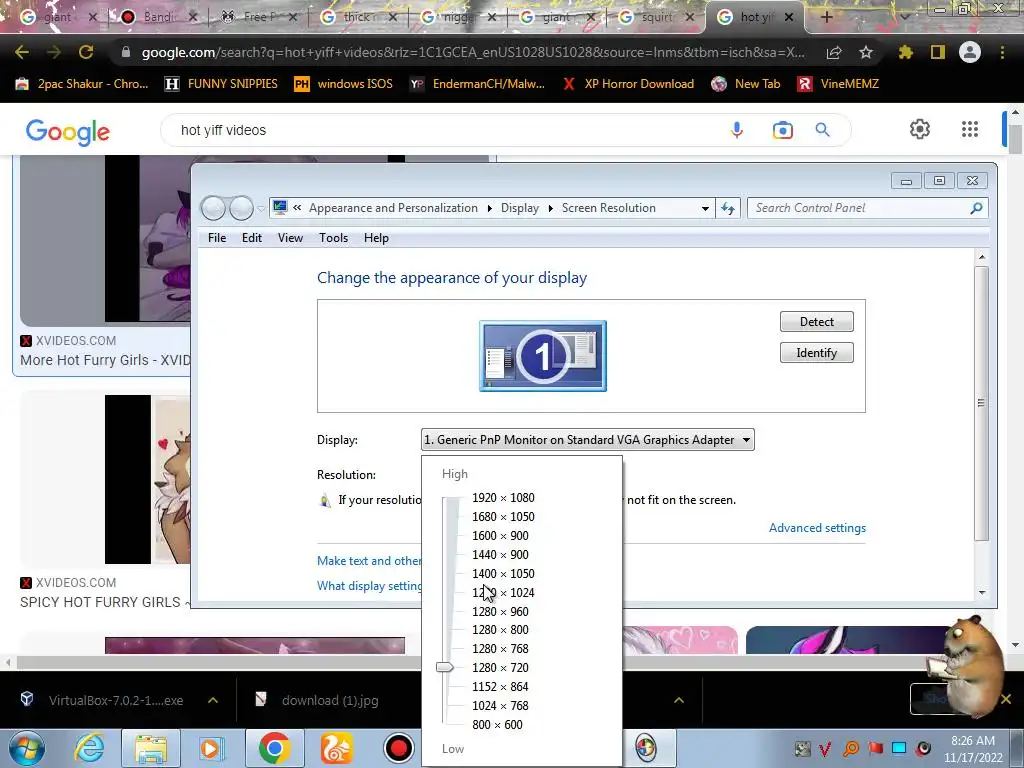The width and height of the screenshot is (1024, 768).
Task: Open the Tools menu in Control Panel
Action: (333, 238)
